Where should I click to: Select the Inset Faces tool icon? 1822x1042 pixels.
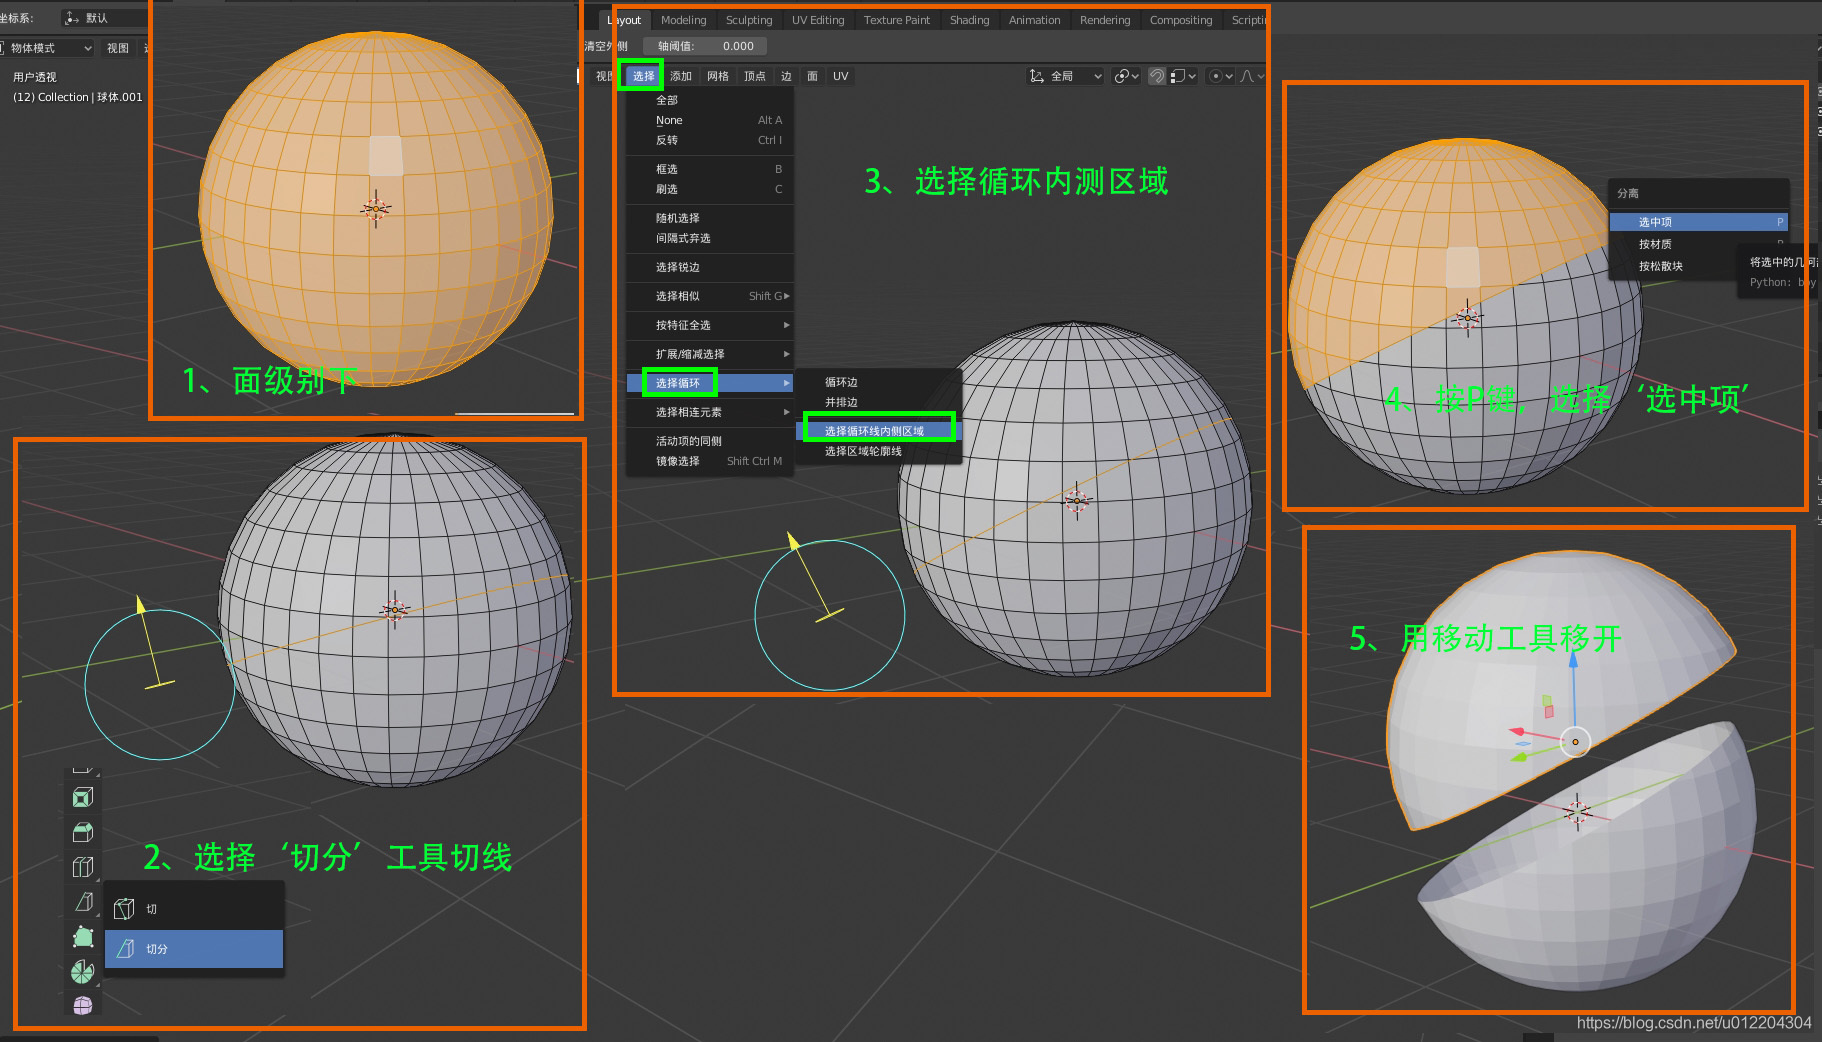point(83,797)
